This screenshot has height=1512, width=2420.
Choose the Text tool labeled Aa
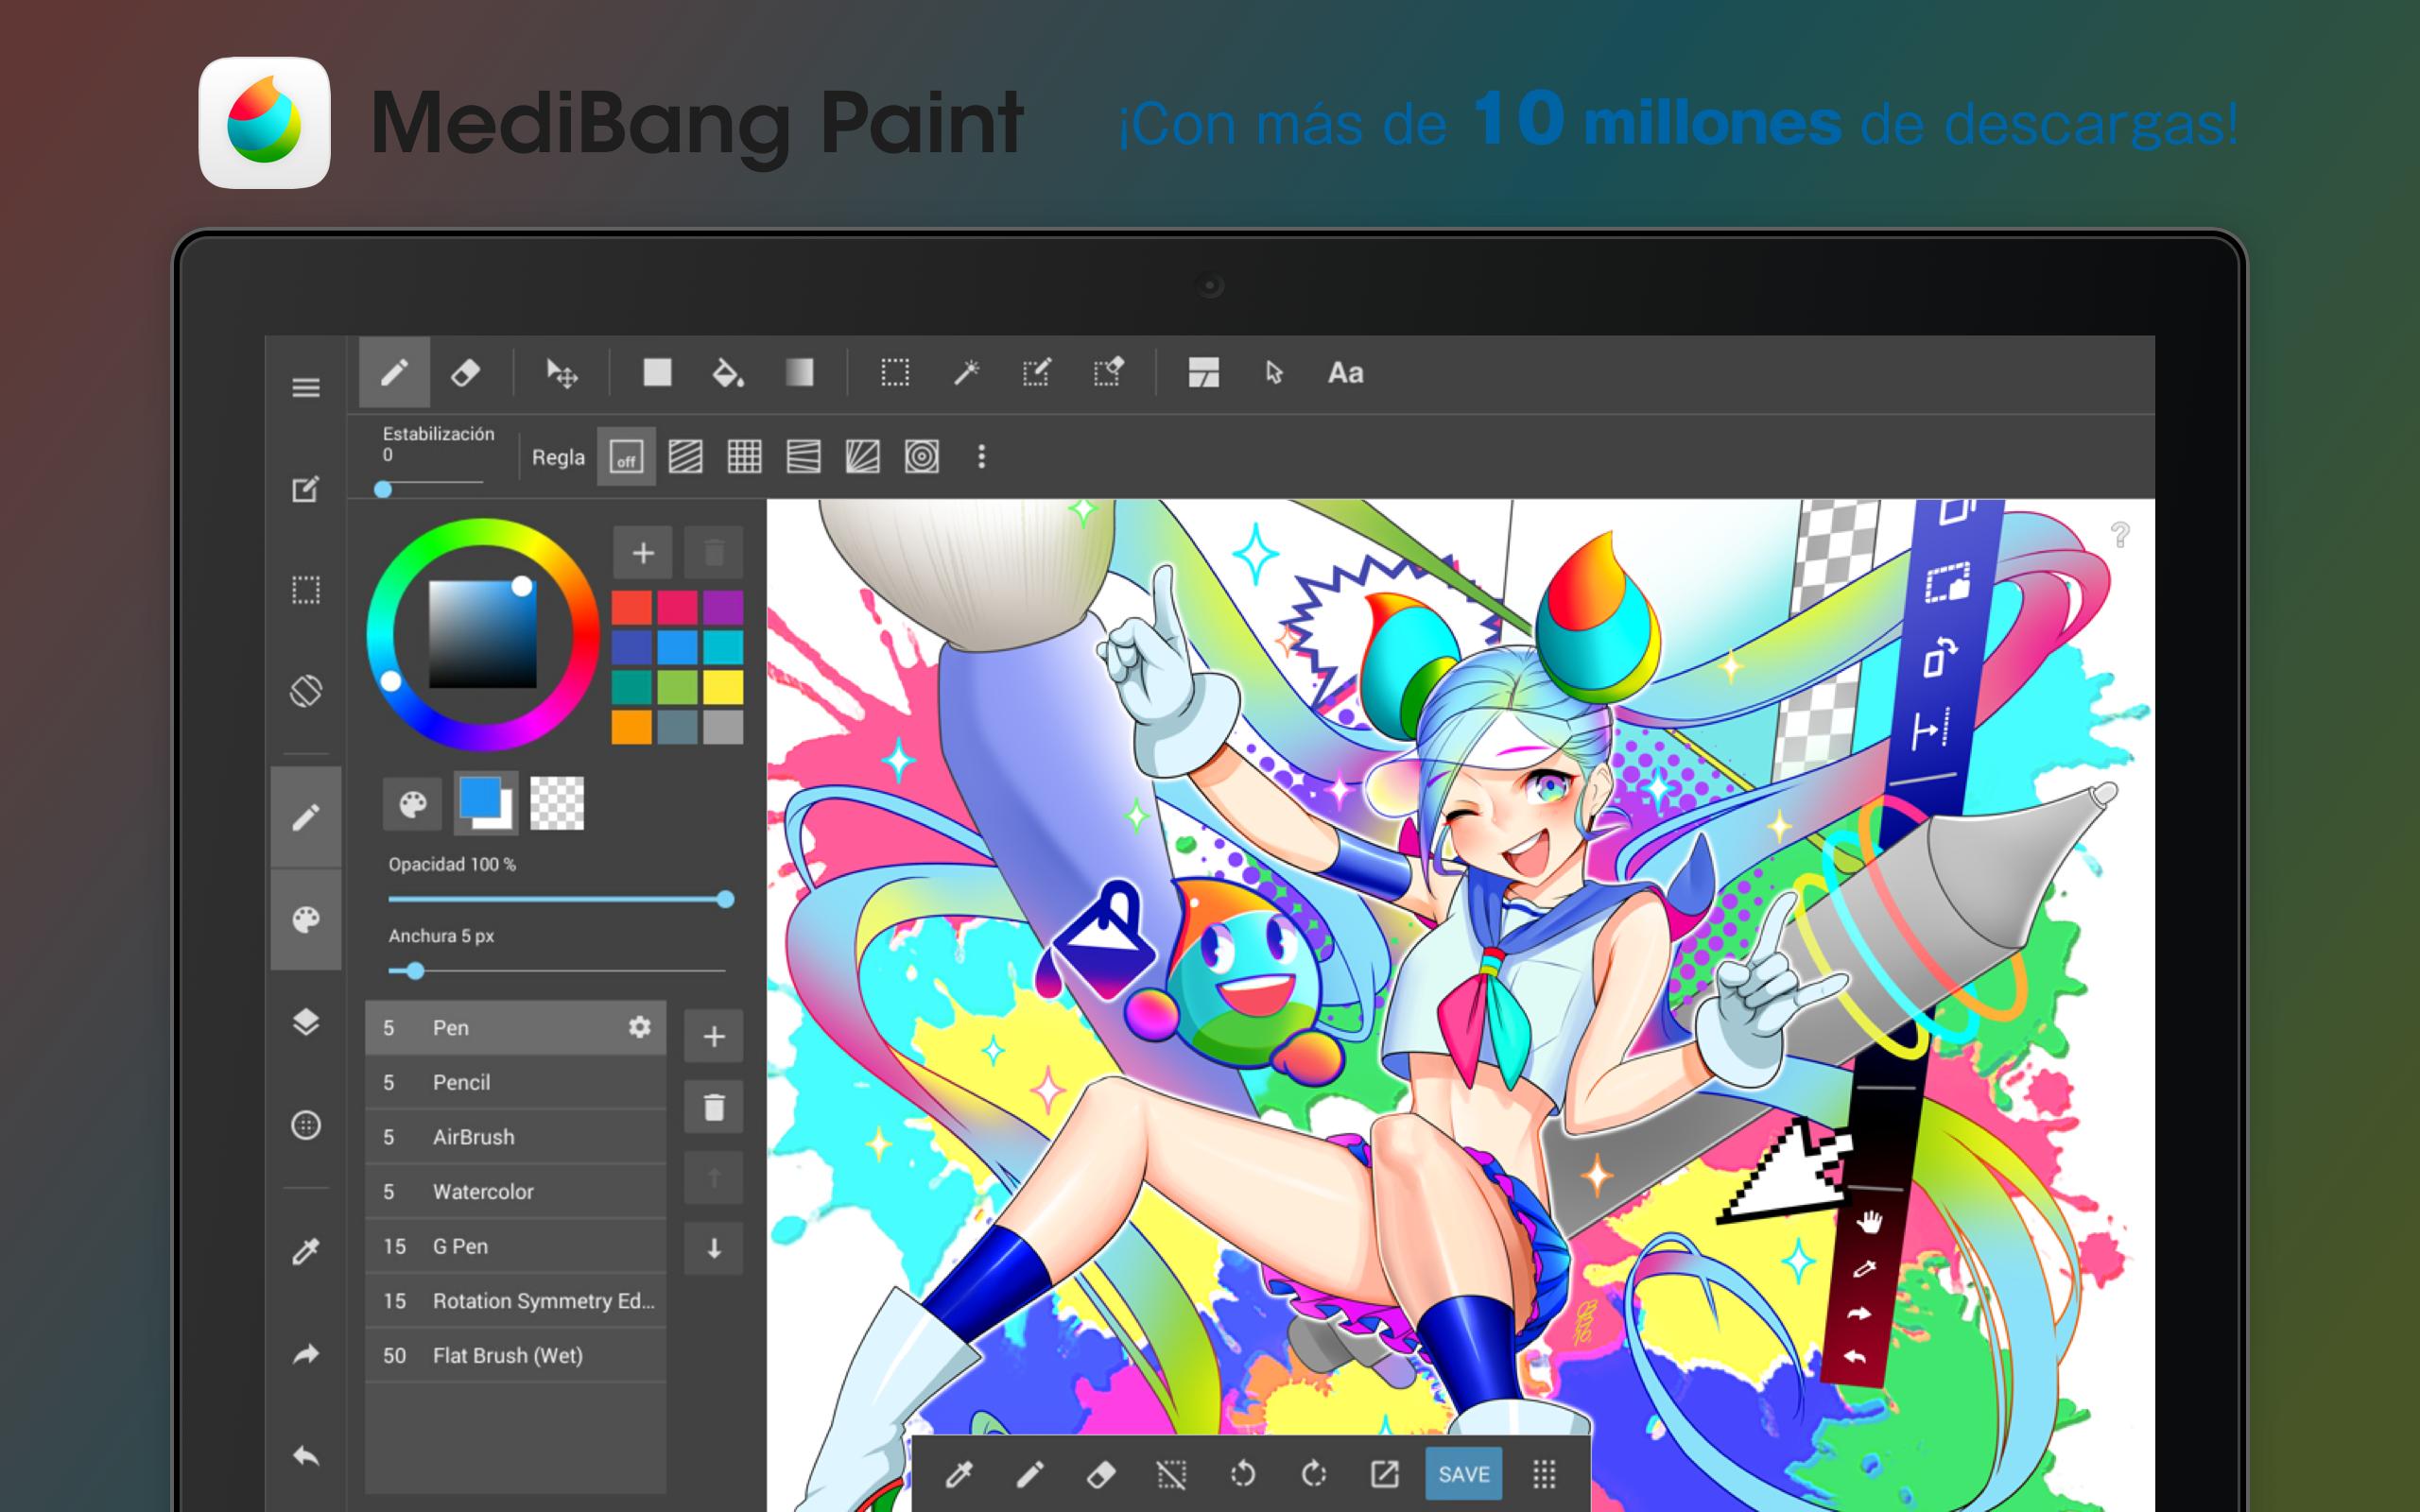(x=1345, y=373)
